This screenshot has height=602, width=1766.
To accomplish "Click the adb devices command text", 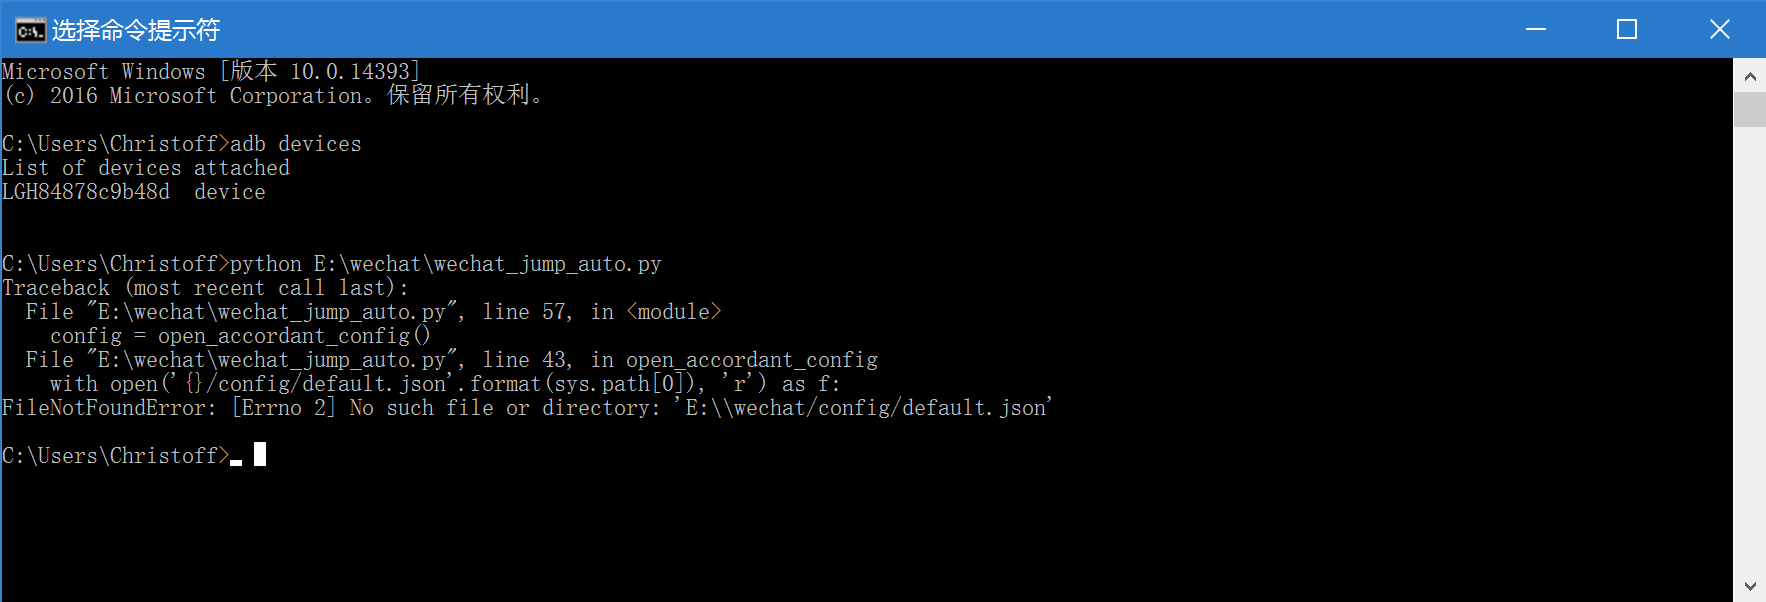I will [295, 143].
